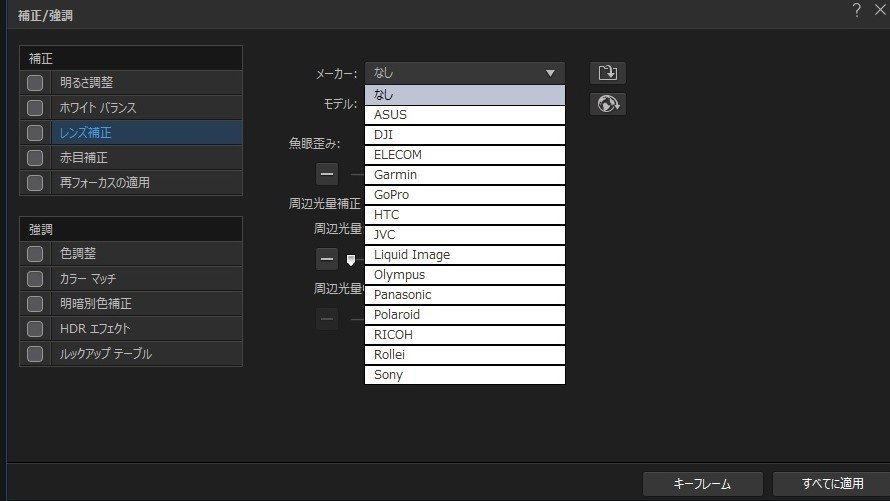Click the minus button under 周辺光量
Screen dimensions: 890x501
327,259
